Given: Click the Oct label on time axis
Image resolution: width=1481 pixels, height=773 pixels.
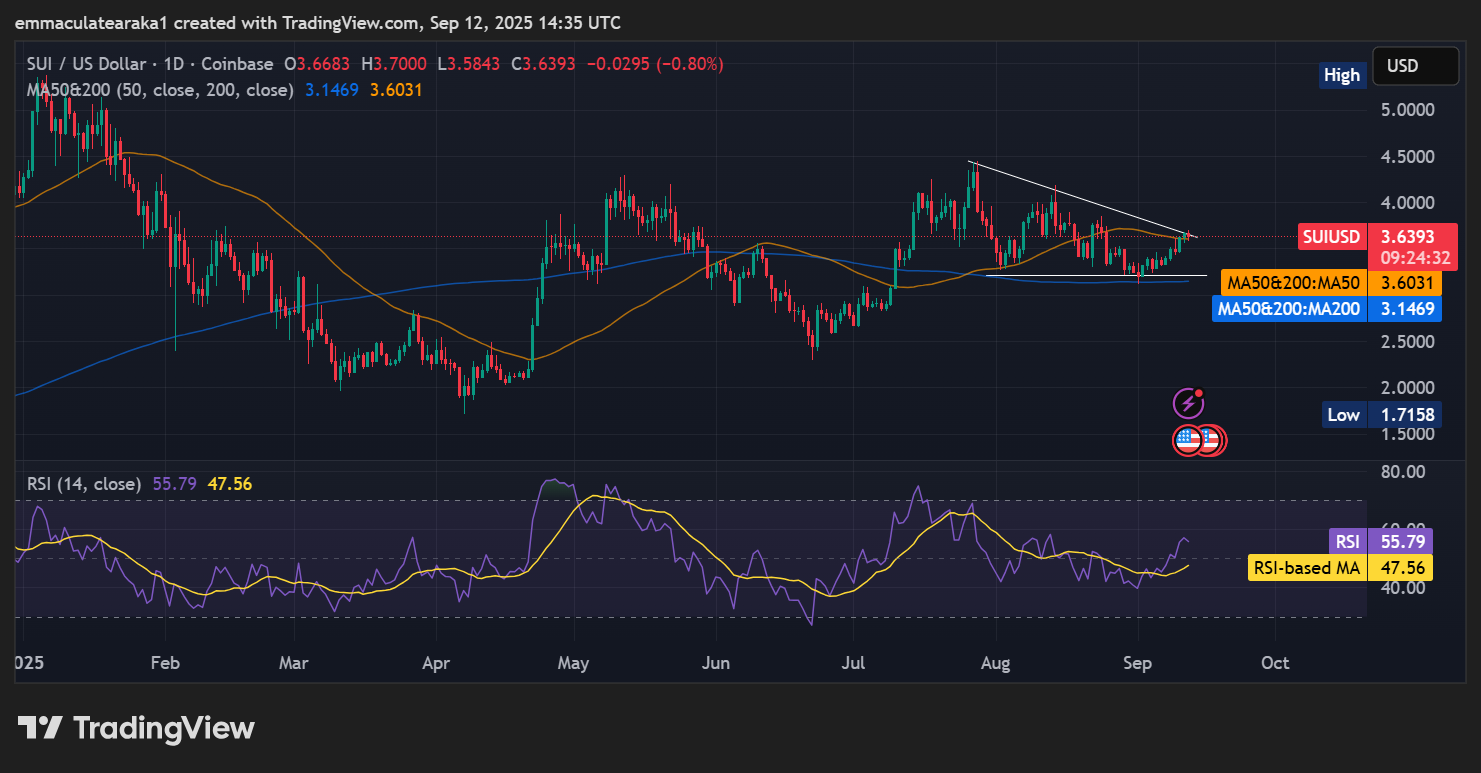Looking at the screenshot, I should (1275, 663).
